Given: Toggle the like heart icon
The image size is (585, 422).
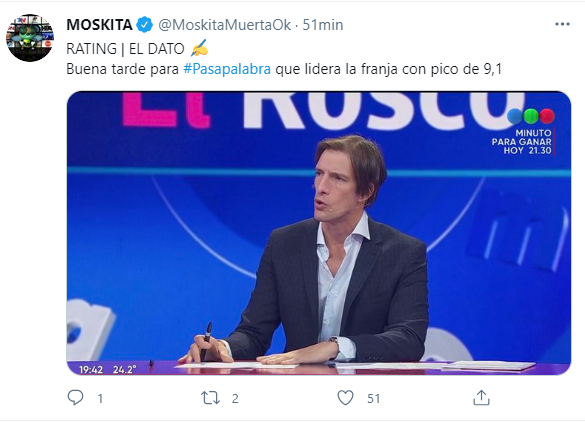Looking at the screenshot, I should [x=345, y=398].
